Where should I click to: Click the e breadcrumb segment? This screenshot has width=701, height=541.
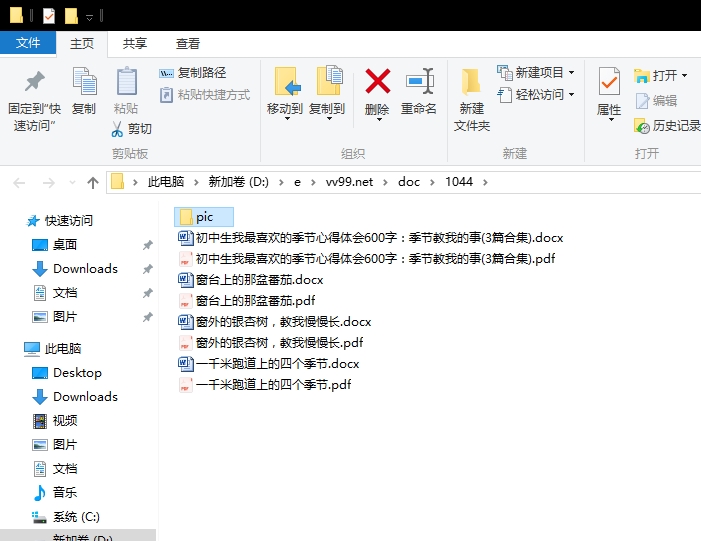pyautogui.click(x=297, y=182)
